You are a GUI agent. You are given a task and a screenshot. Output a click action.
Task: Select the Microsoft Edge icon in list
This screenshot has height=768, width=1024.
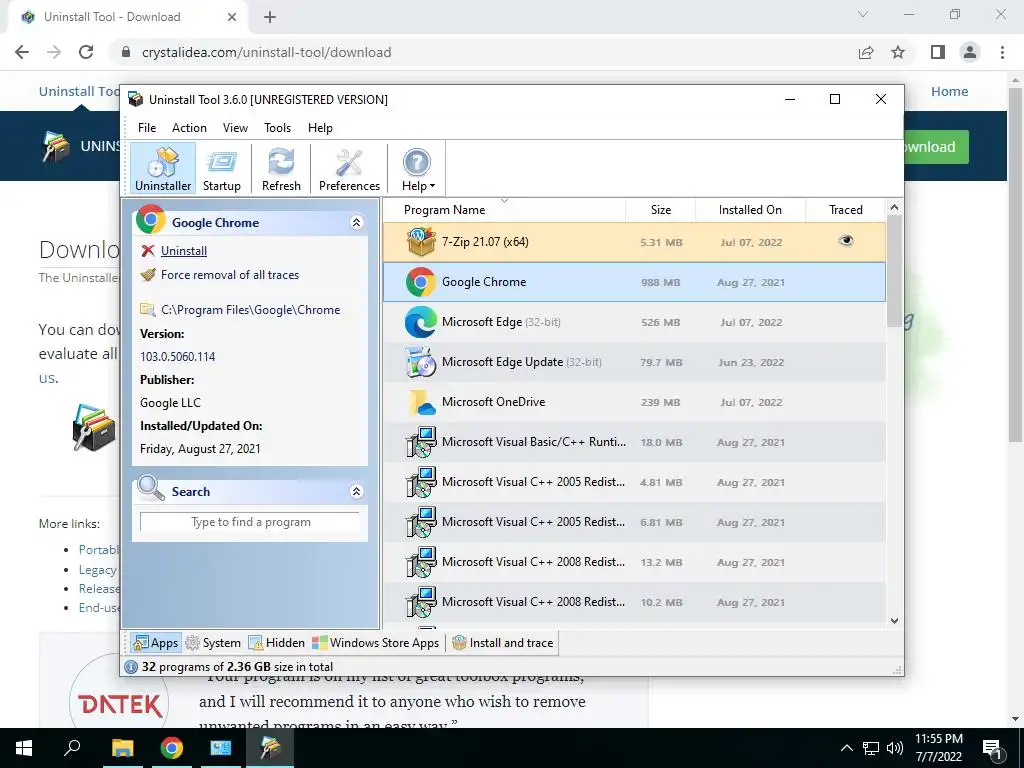click(421, 322)
